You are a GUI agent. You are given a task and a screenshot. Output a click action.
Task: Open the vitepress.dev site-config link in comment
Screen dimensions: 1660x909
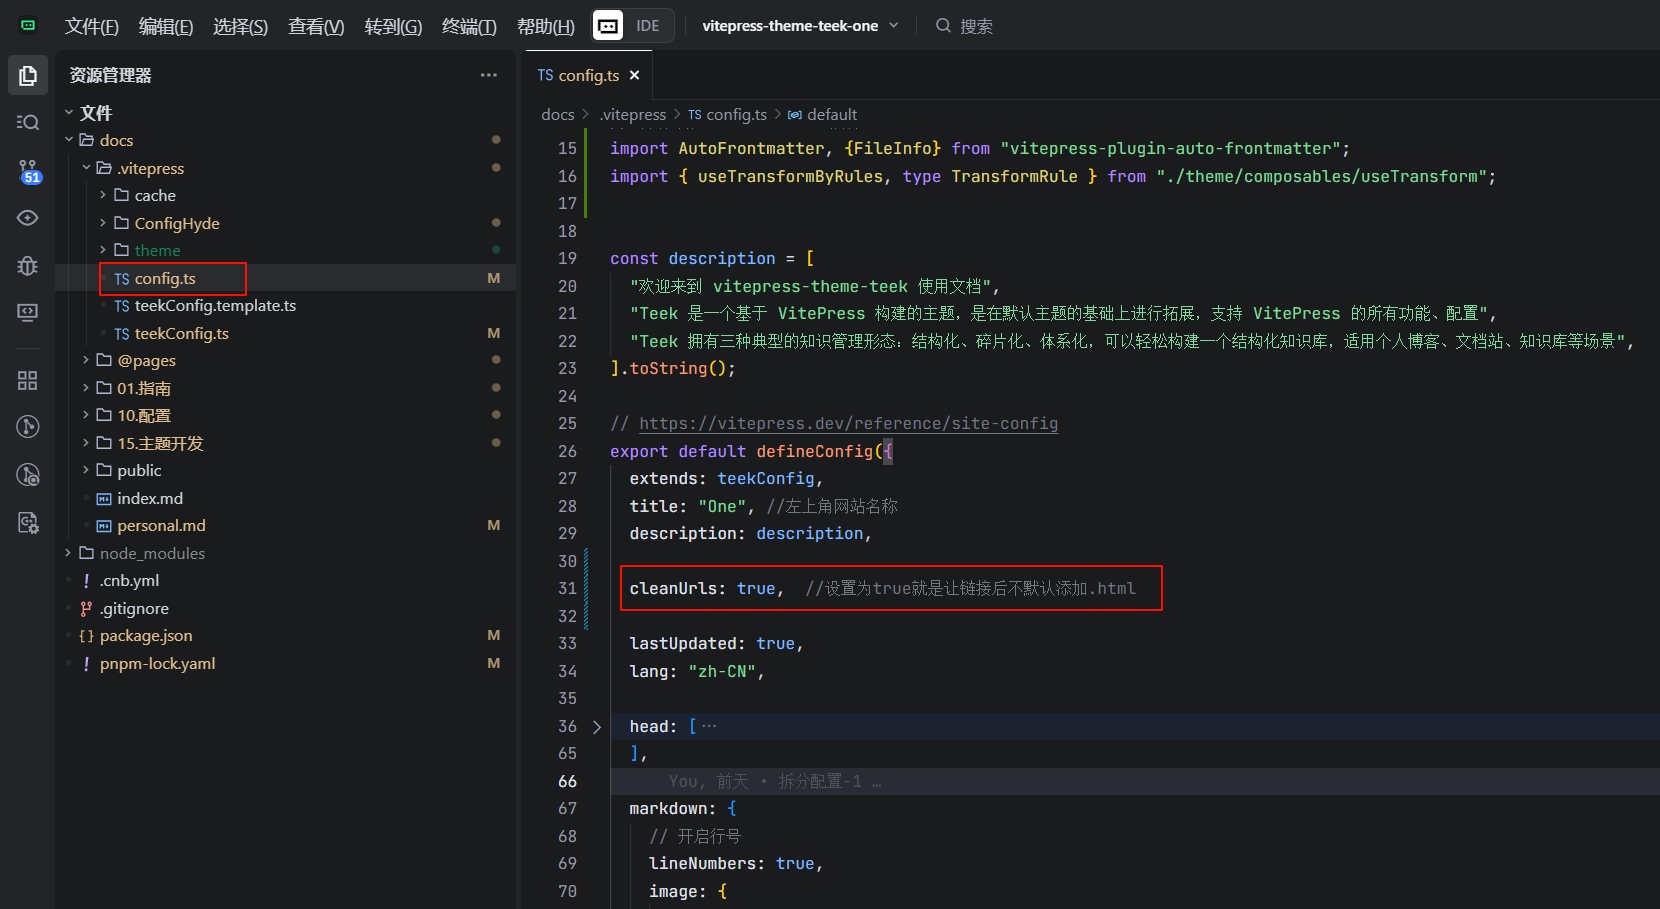[848, 423]
